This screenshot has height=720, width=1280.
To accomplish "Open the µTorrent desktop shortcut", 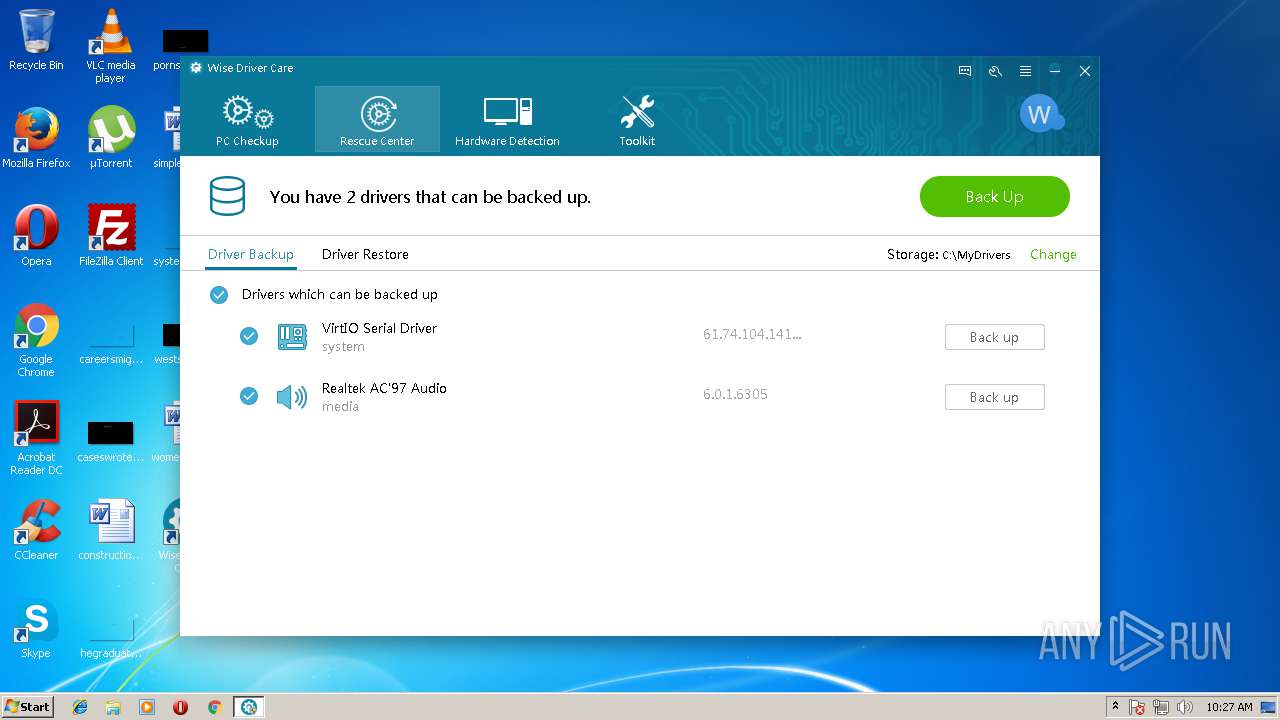I will point(110,138).
